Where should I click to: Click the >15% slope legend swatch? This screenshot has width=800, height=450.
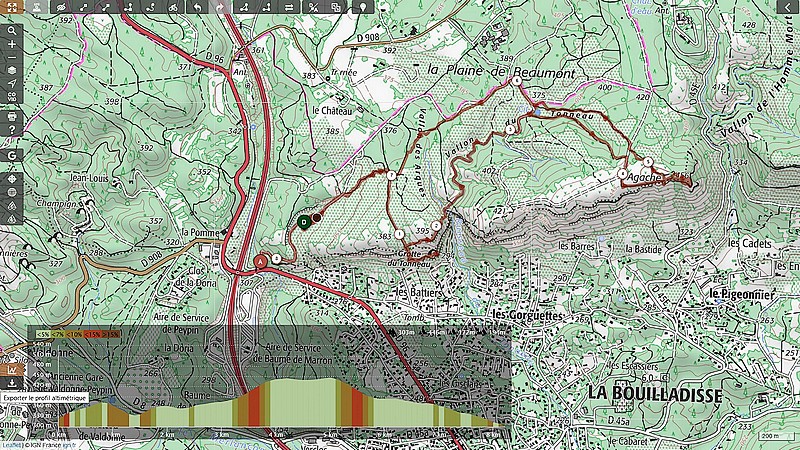coord(111,334)
